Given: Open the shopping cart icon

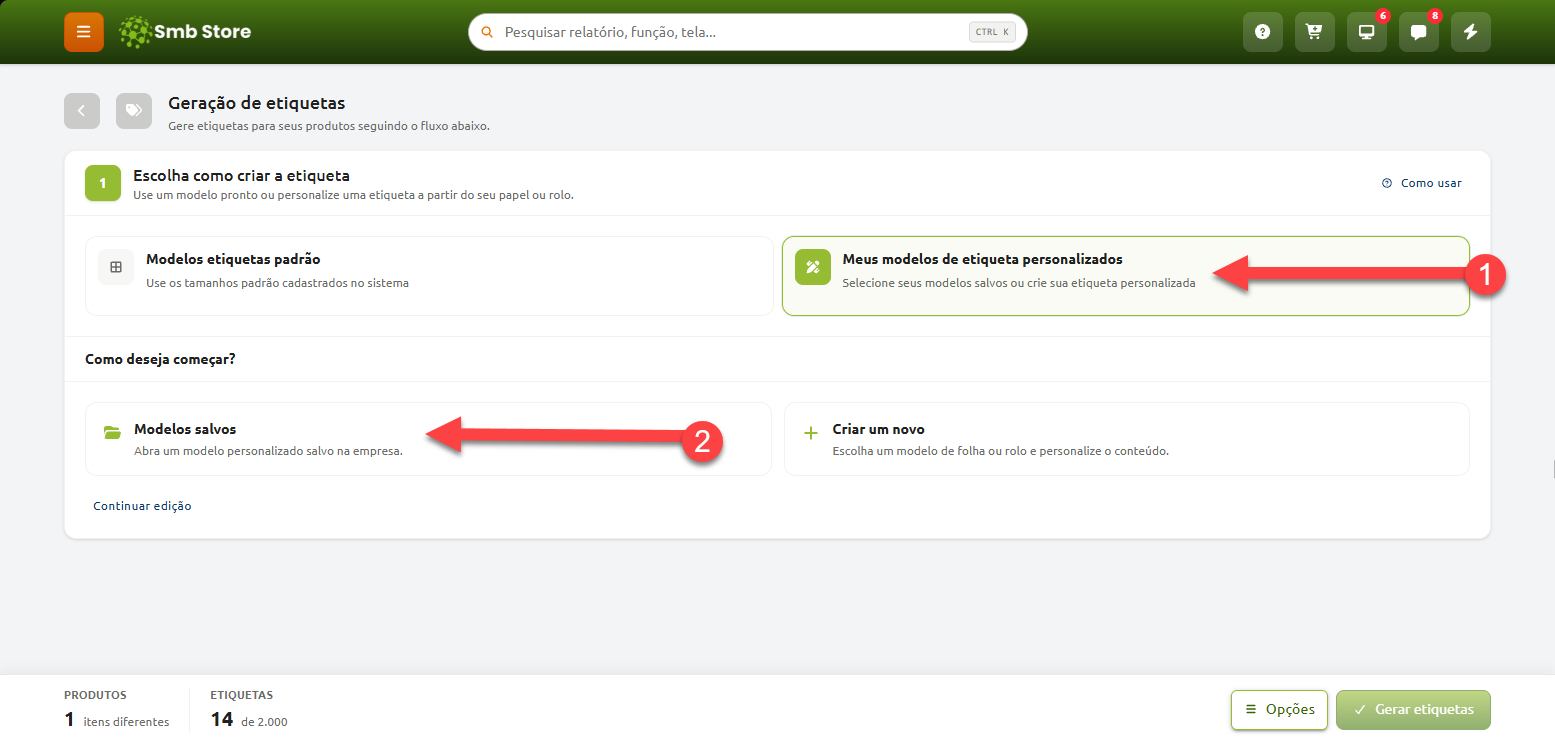Looking at the screenshot, I should pyautogui.click(x=1315, y=32).
